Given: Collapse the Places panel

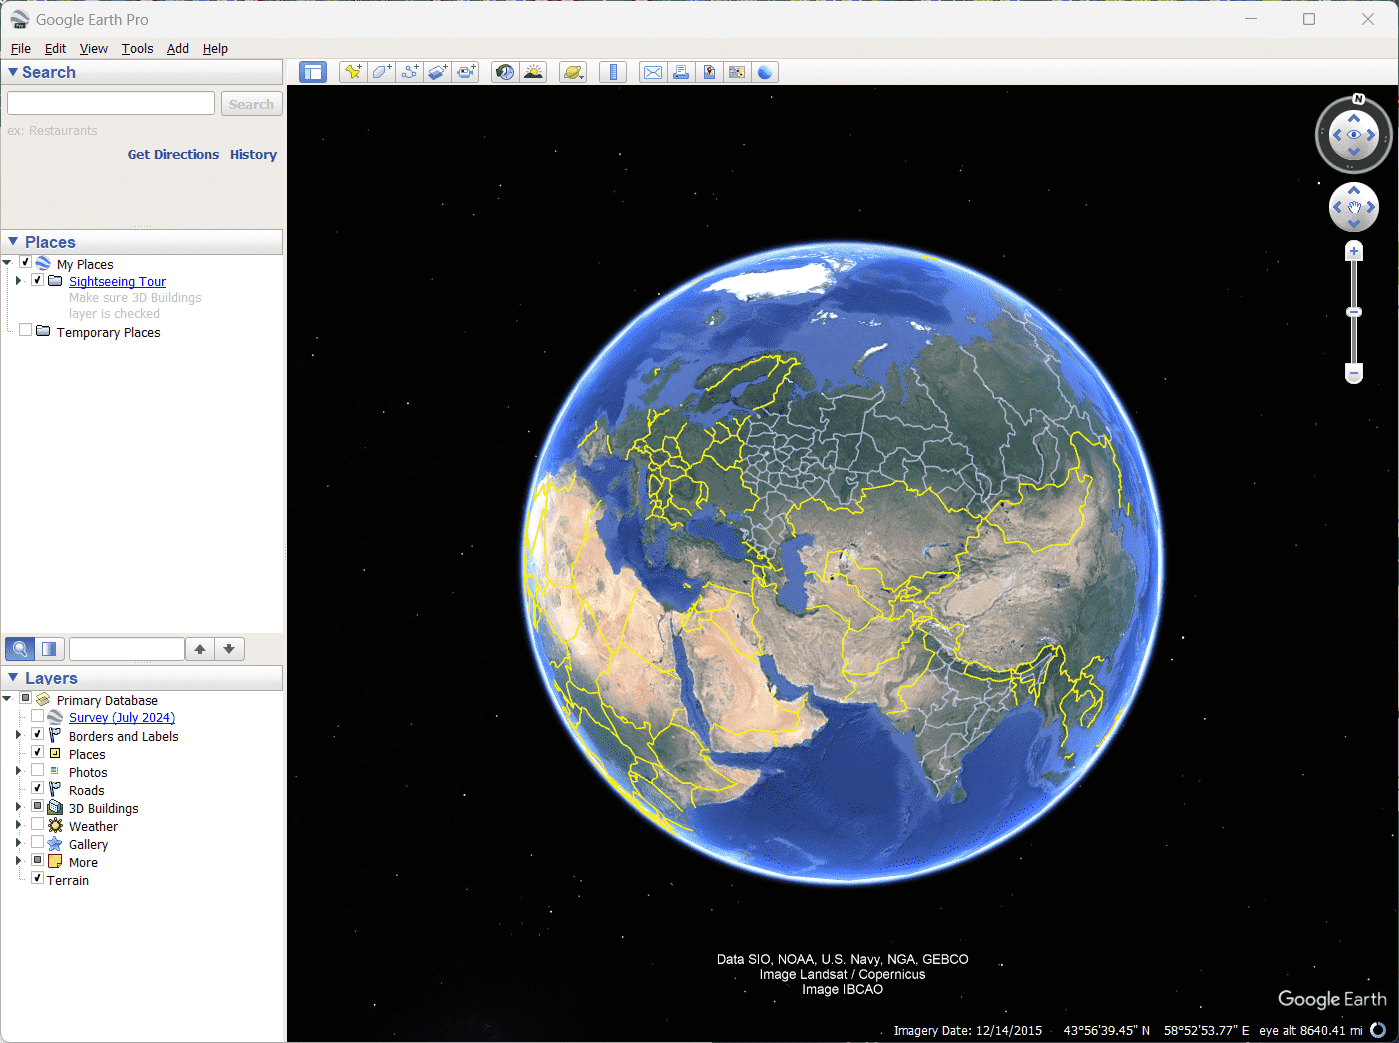Looking at the screenshot, I should tap(13, 241).
